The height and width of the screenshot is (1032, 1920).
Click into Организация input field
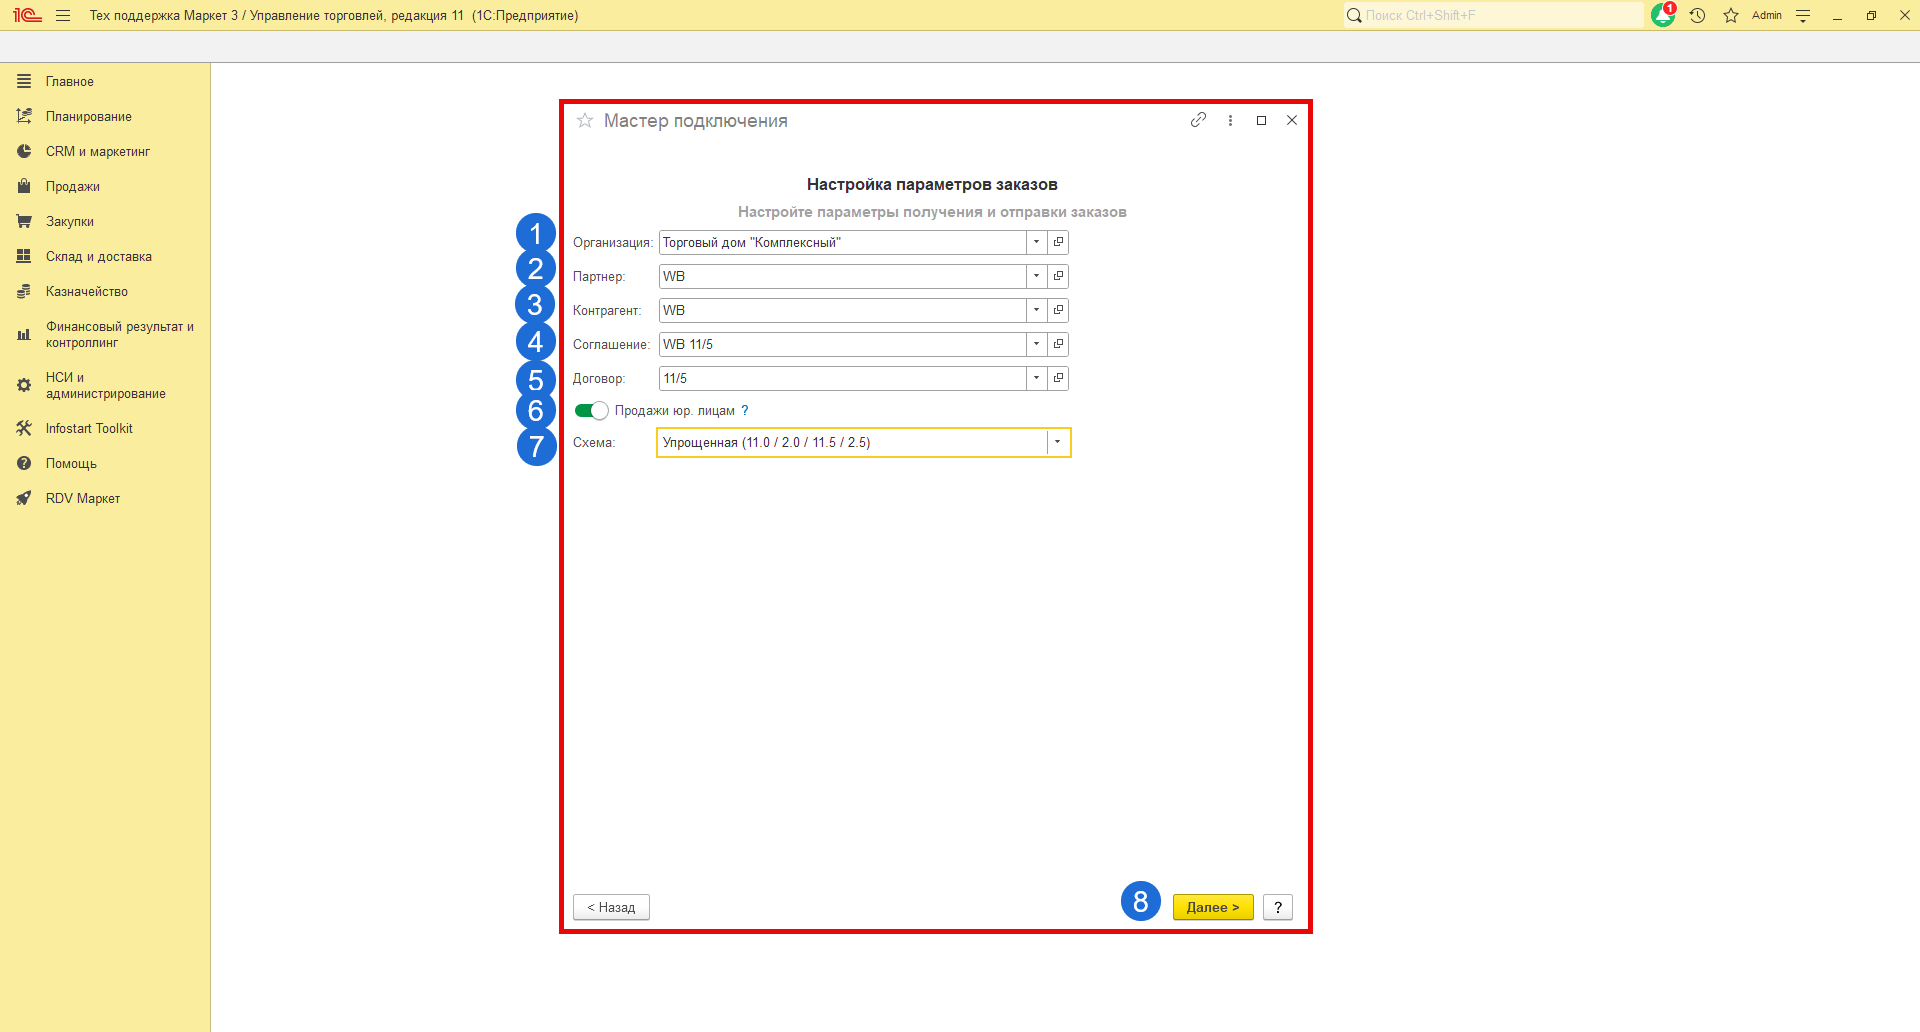[842, 242]
